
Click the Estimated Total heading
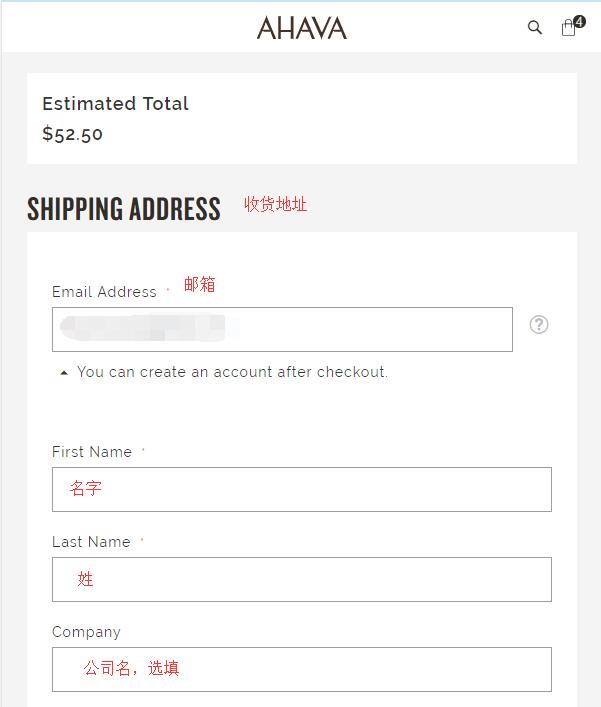[115, 104]
